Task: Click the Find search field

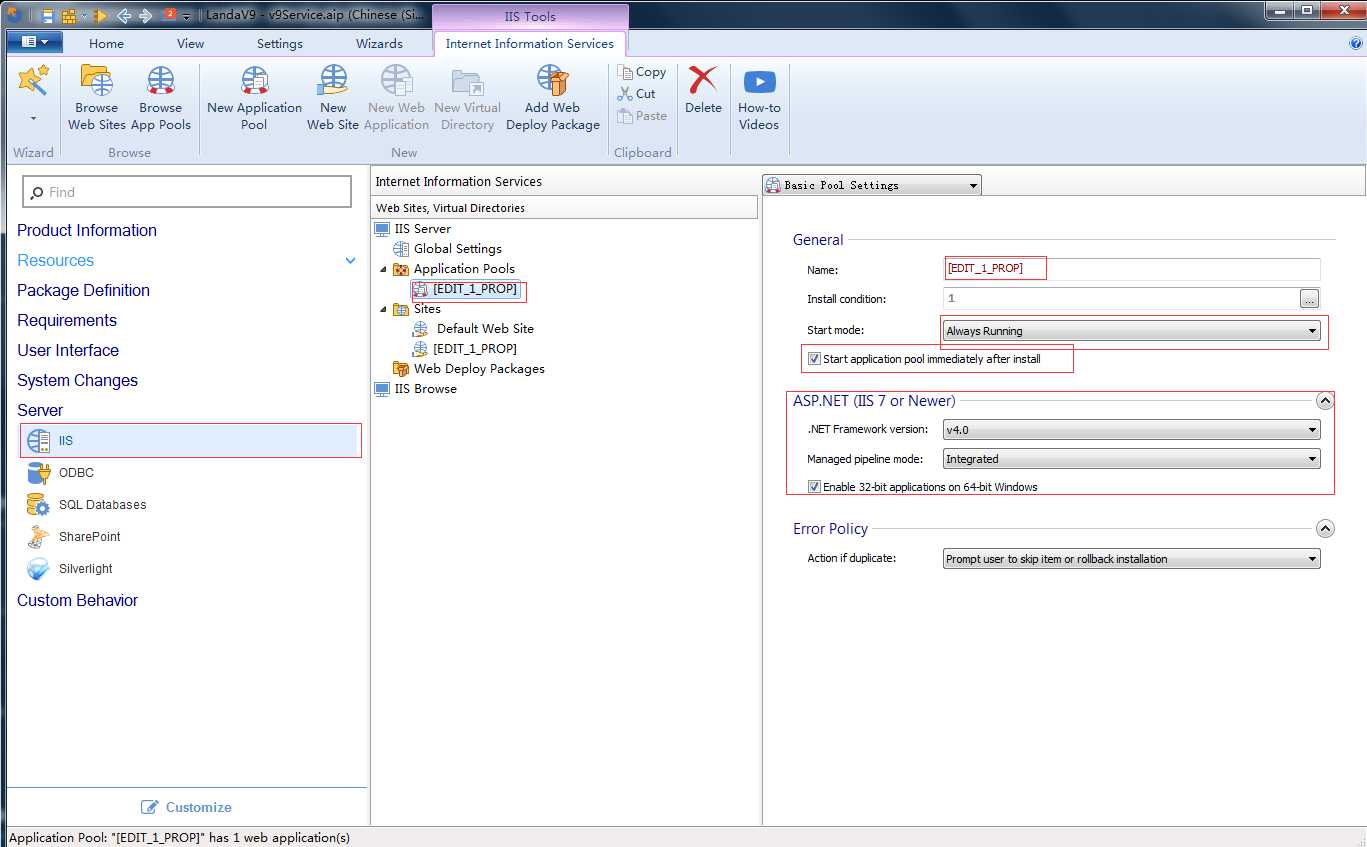Action: (187, 192)
